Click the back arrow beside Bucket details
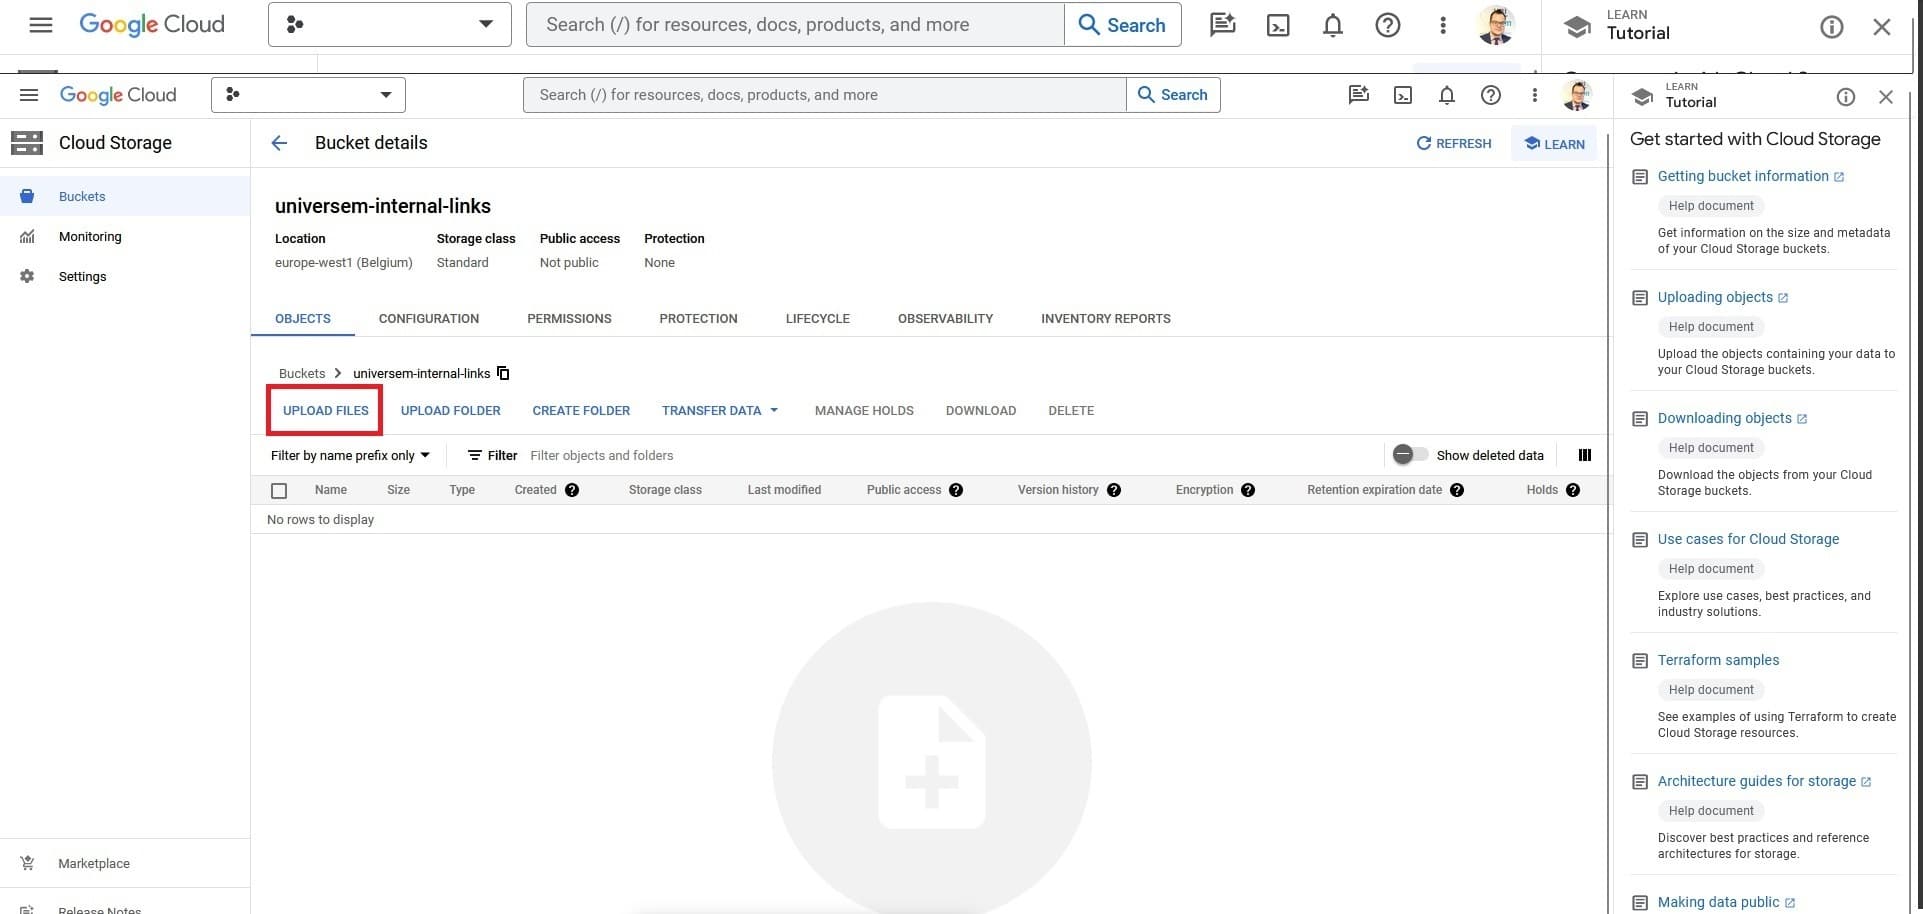1923x914 pixels. 279,143
